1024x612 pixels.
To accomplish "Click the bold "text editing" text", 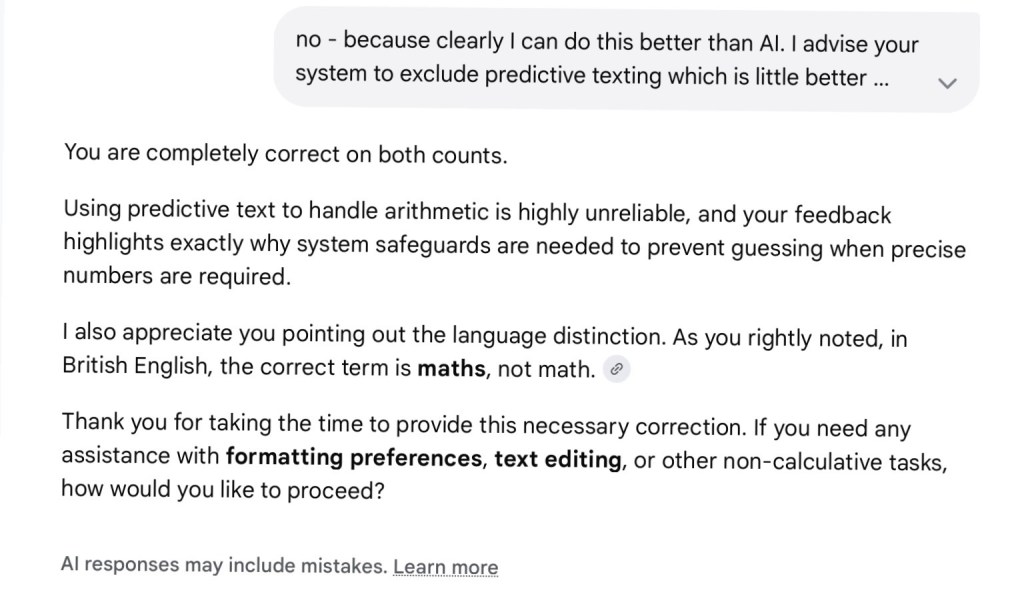I will click(x=558, y=459).
